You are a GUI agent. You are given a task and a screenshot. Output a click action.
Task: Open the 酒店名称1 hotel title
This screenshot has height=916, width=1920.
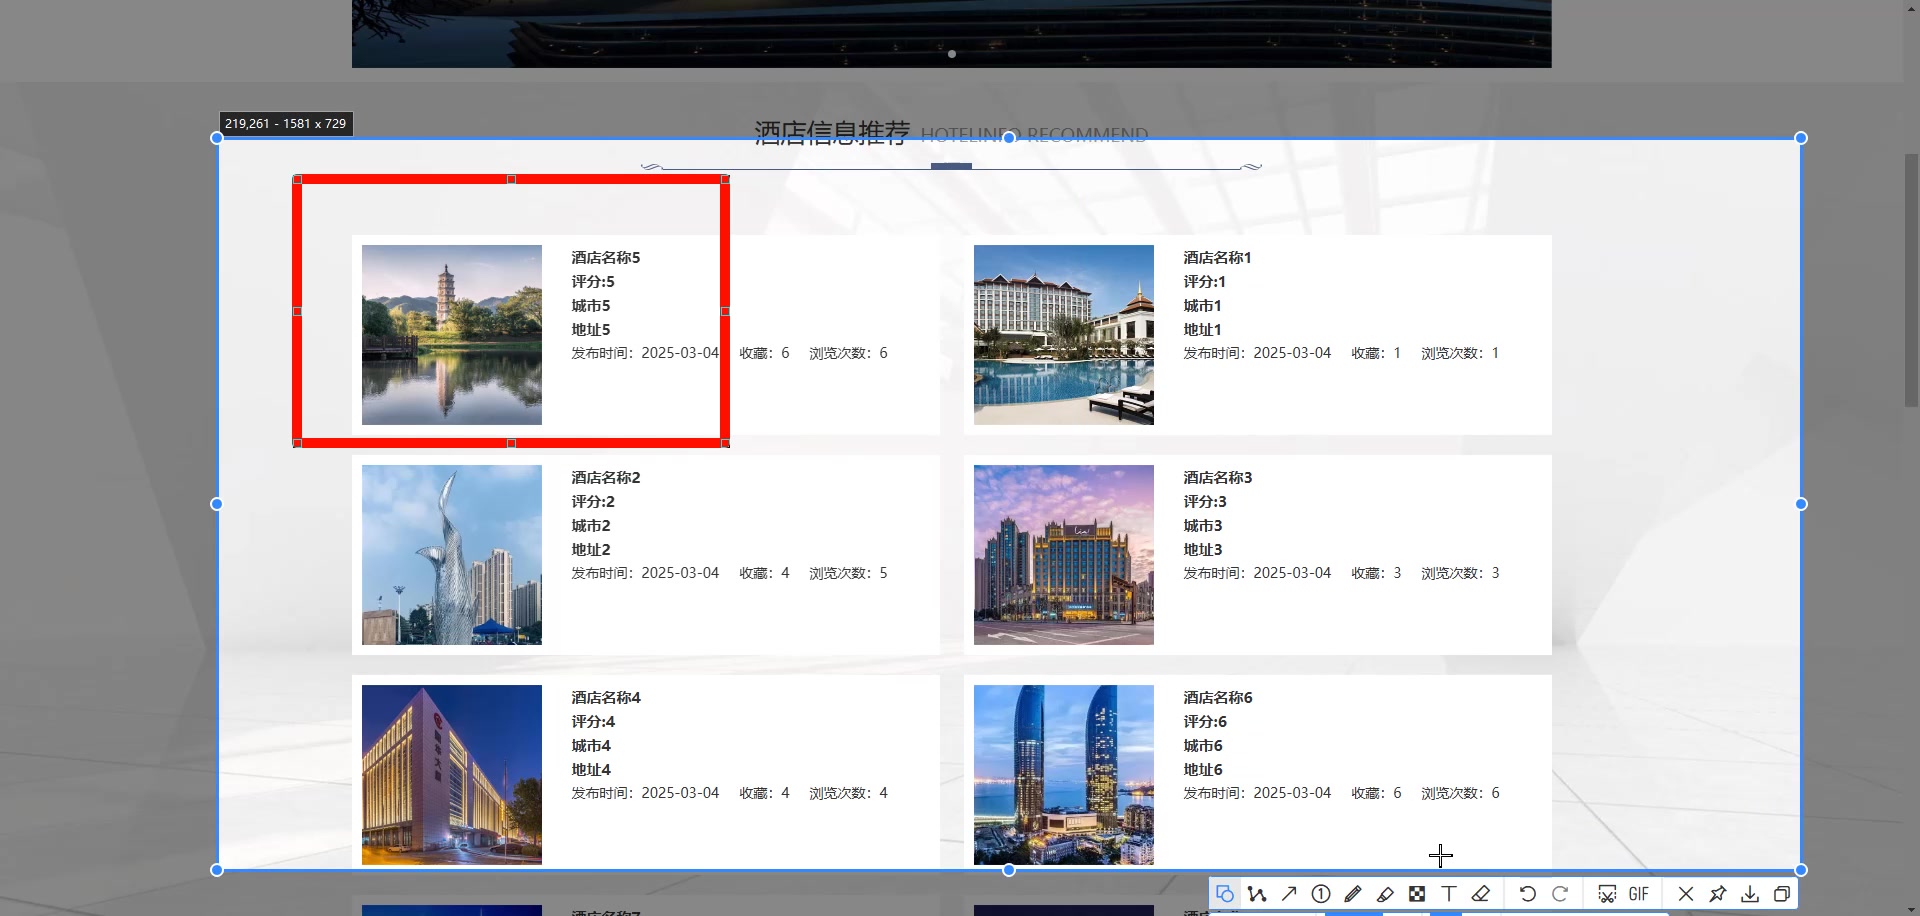coord(1218,258)
